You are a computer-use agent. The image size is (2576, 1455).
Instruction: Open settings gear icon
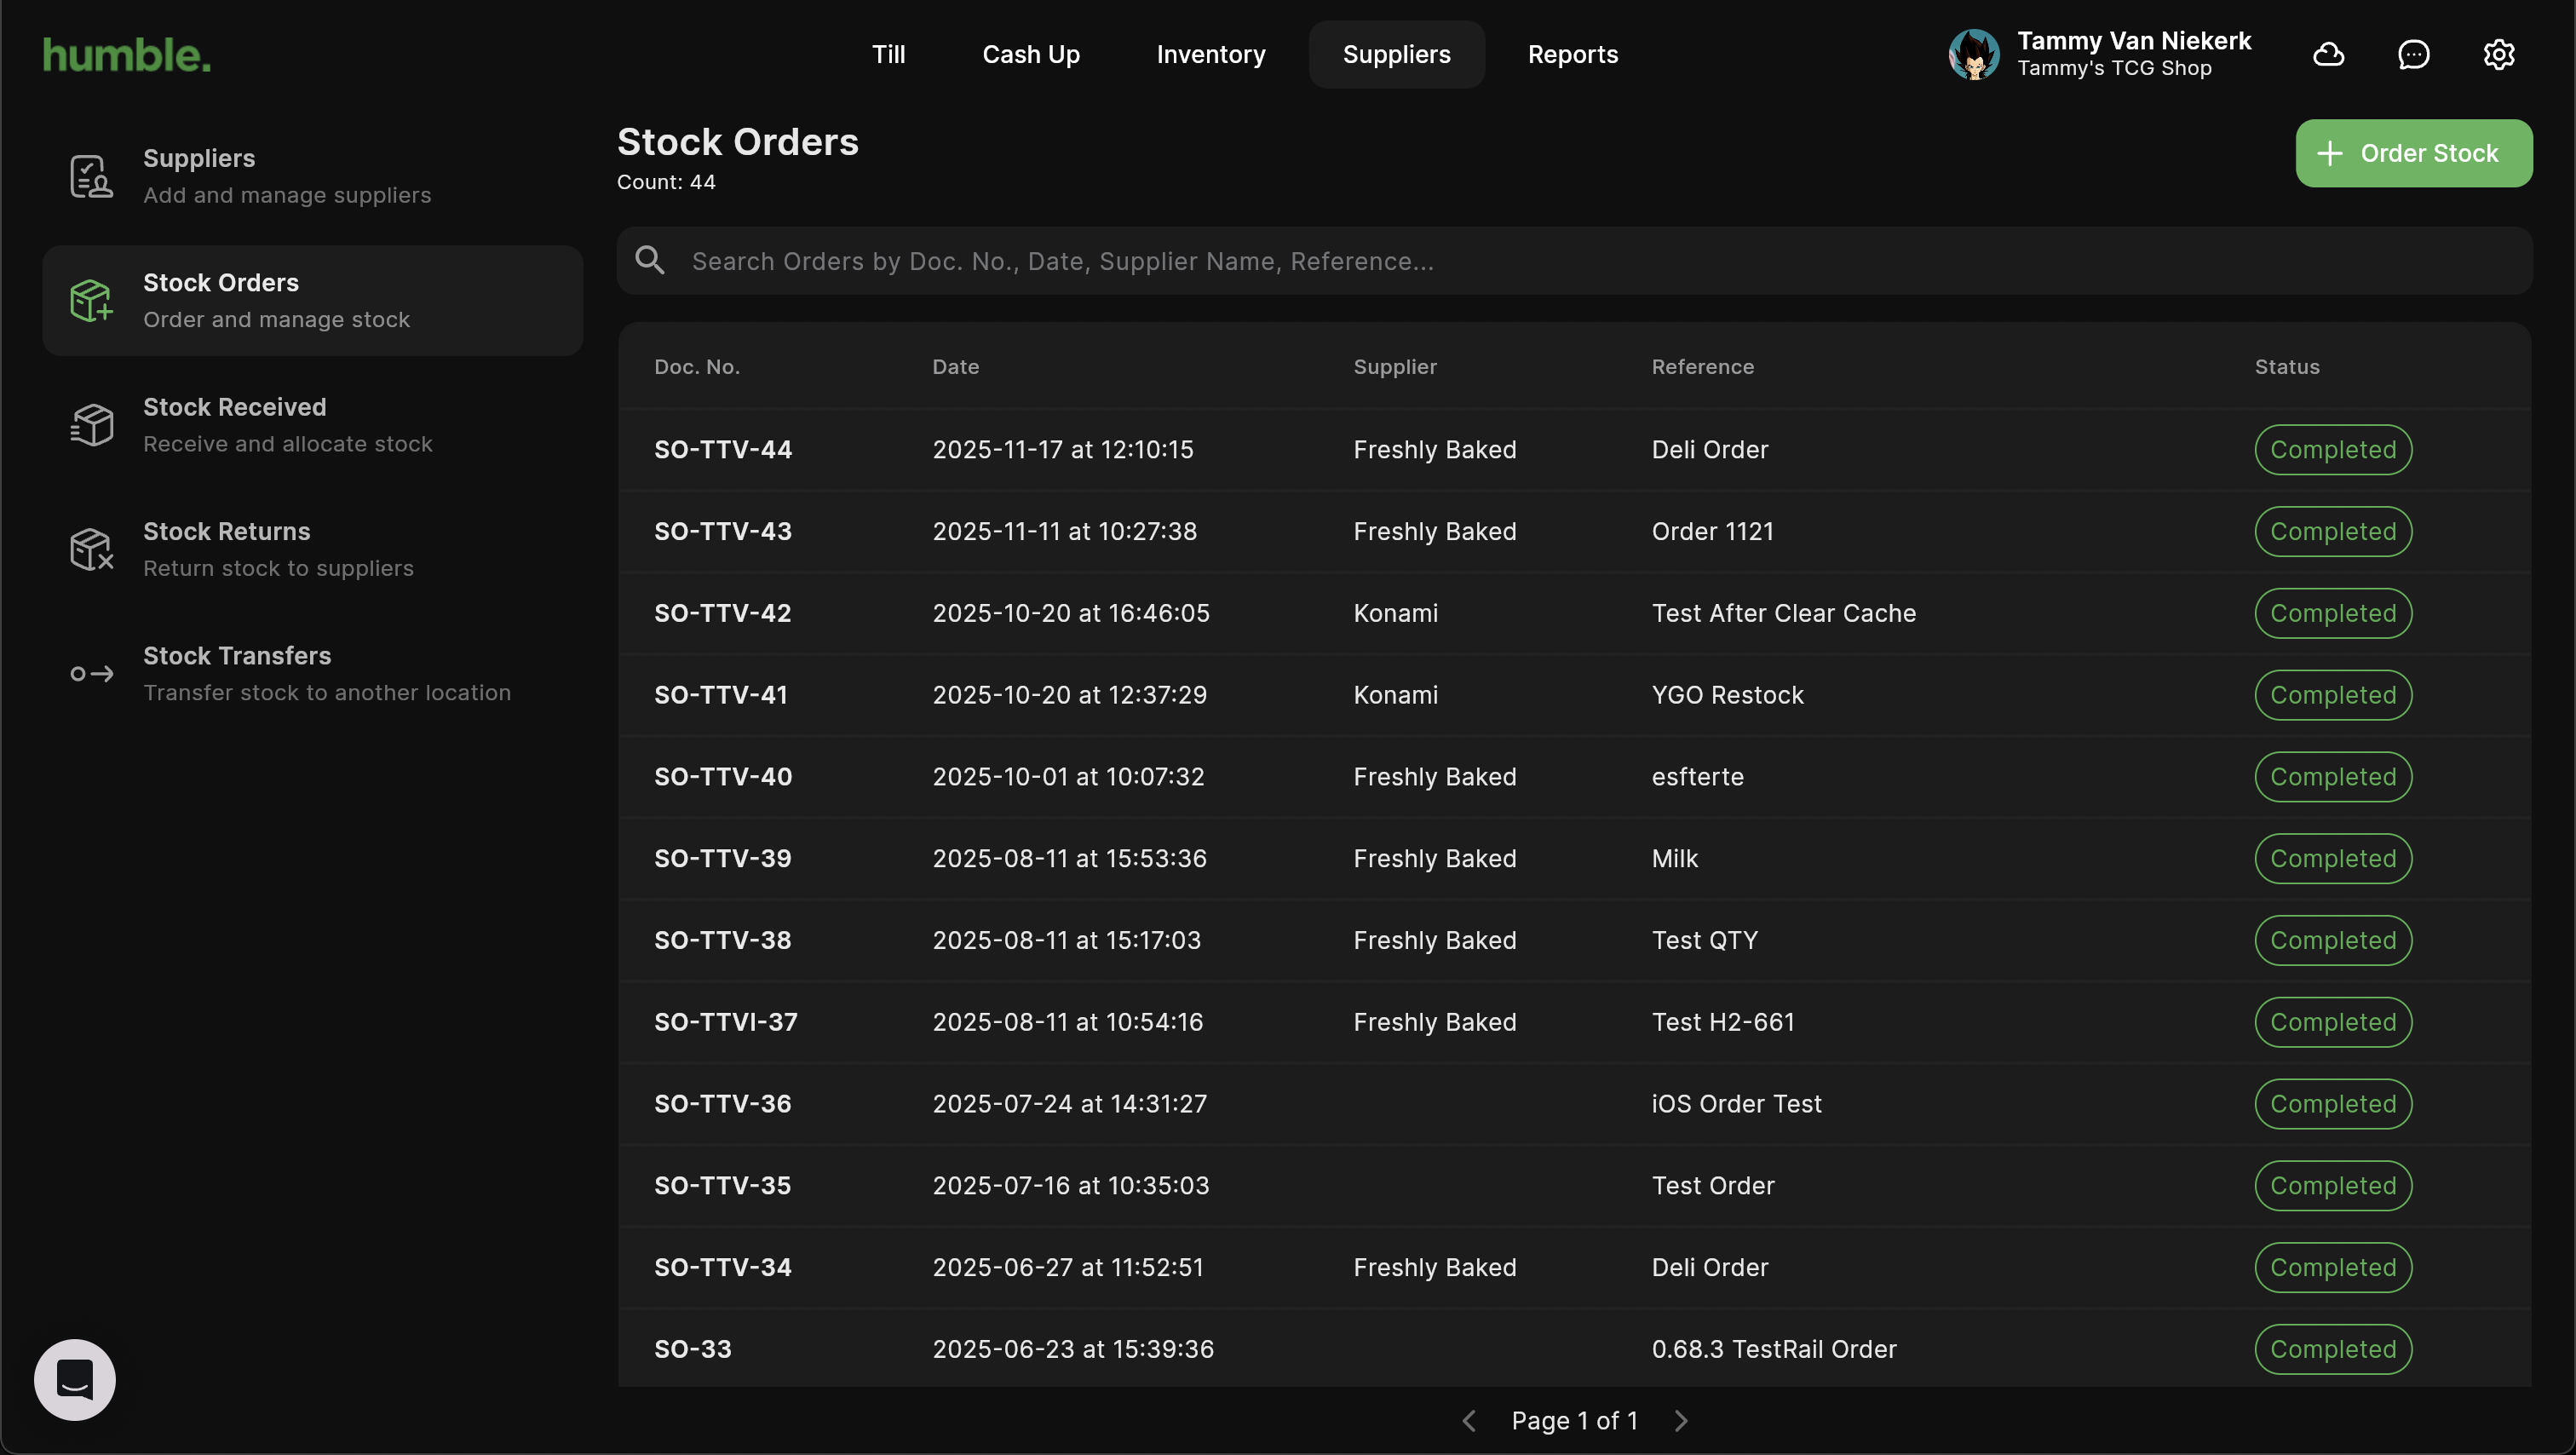click(x=2498, y=54)
